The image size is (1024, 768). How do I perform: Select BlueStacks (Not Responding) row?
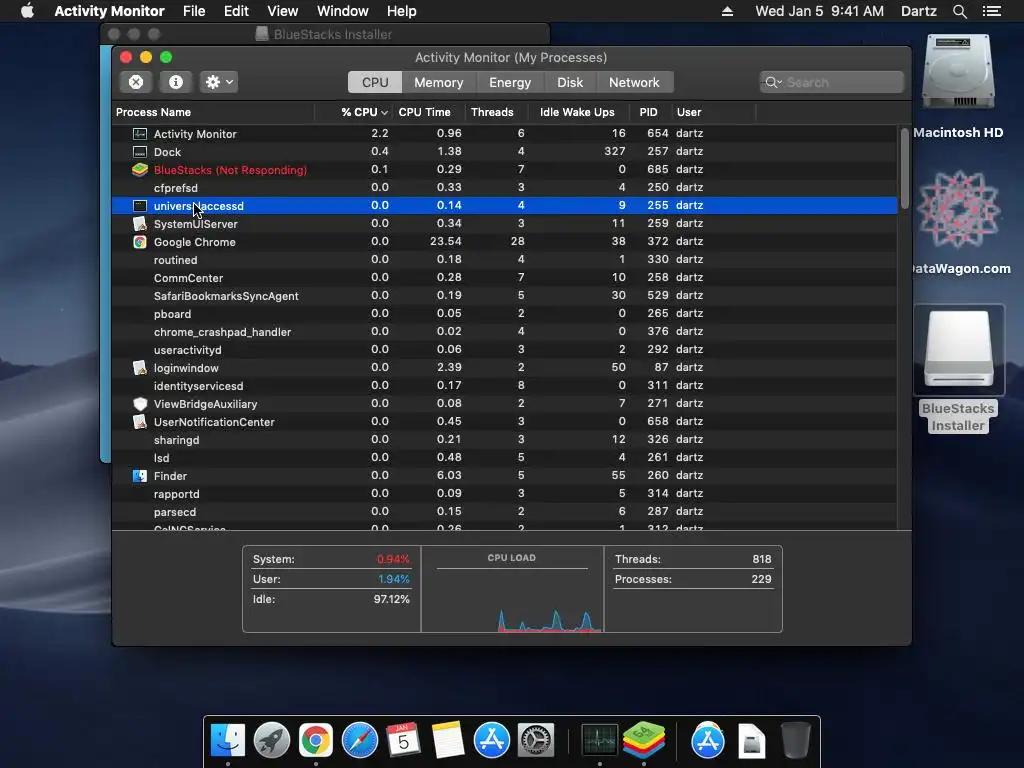point(505,170)
